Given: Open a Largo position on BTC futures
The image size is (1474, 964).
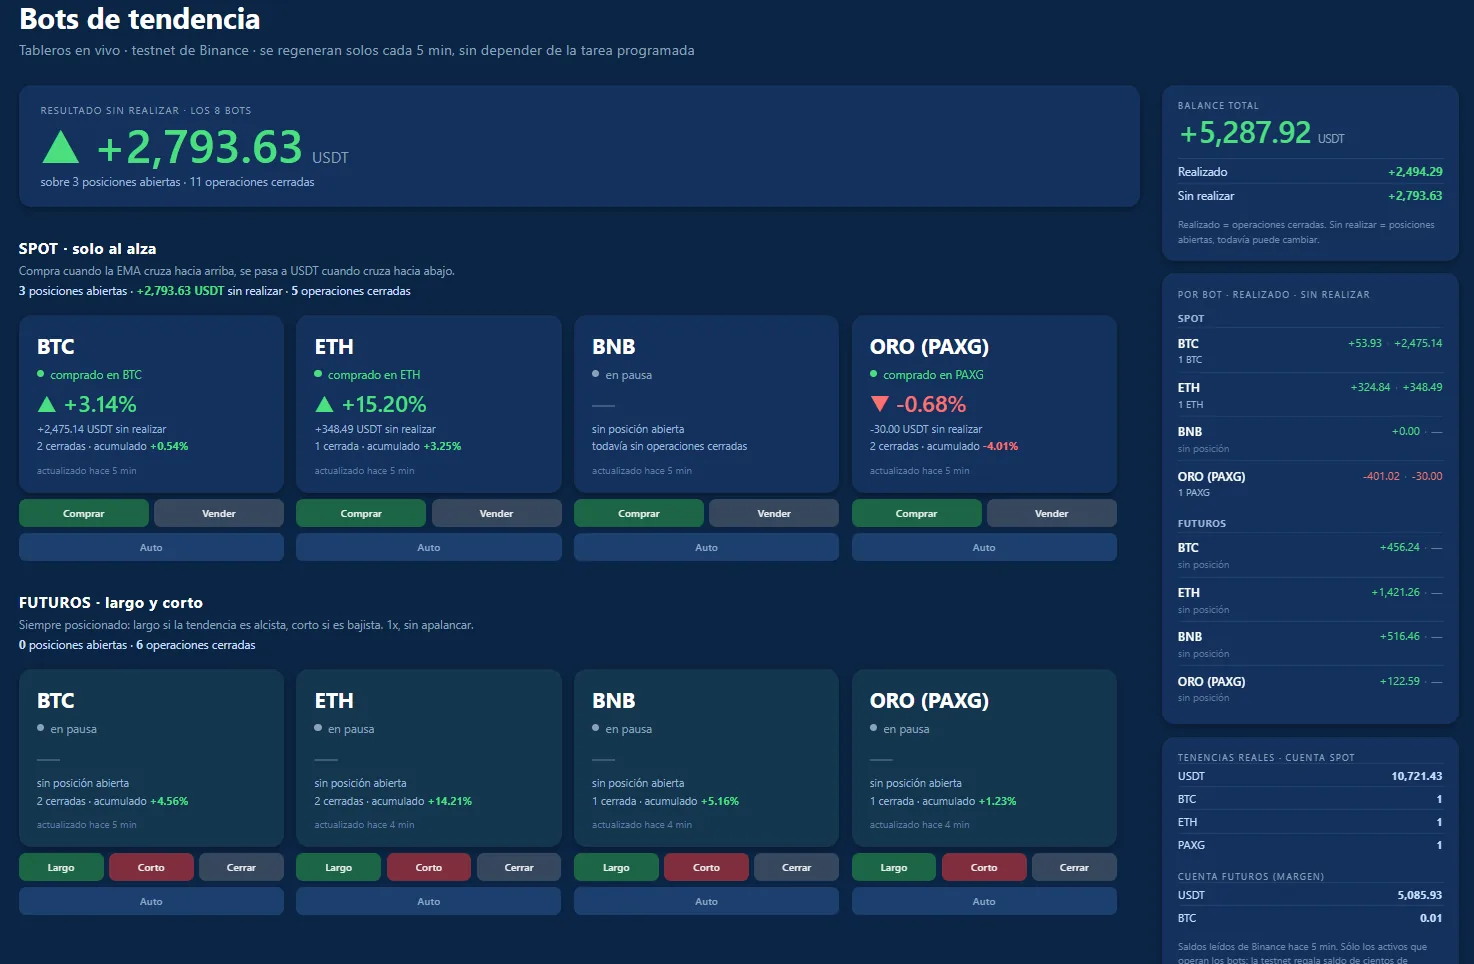Looking at the screenshot, I should (61, 867).
